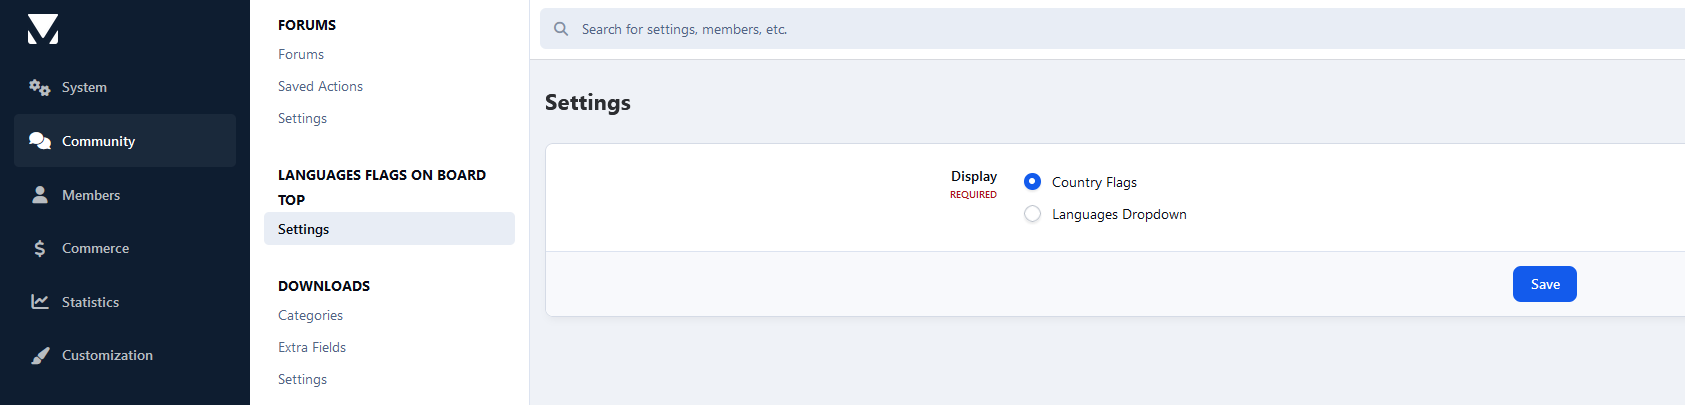Click the Commerce dollar sign icon

click(40, 248)
